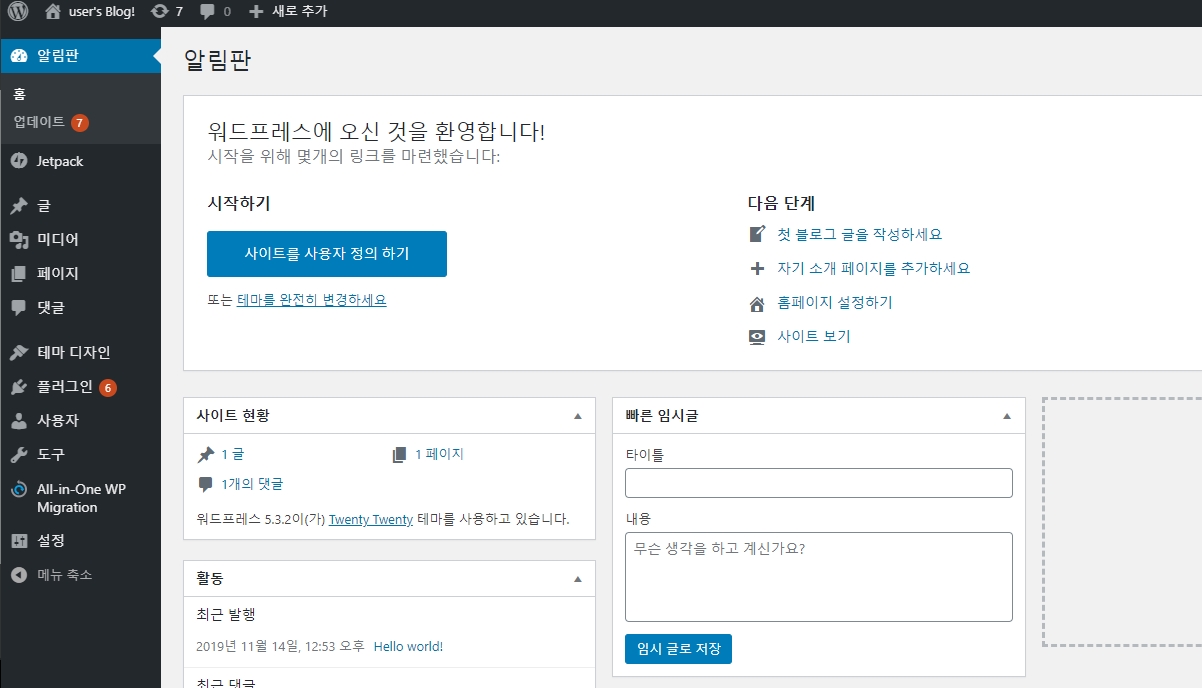The image size is (1202, 688).
Task: Open the Hello world! post link
Action: tap(408, 647)
